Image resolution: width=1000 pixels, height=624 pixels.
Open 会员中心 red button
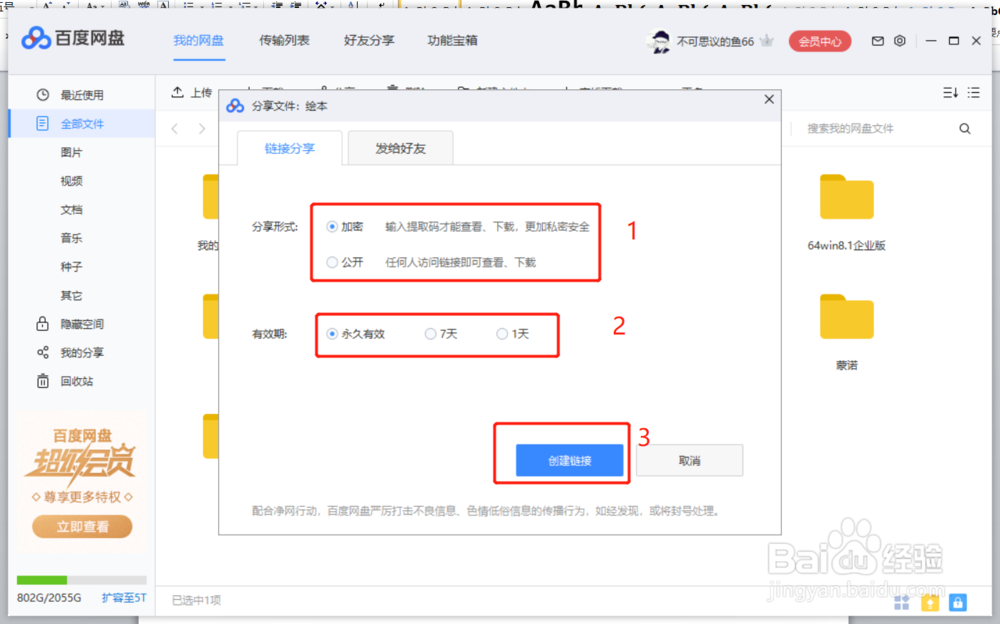coord(820,41)
